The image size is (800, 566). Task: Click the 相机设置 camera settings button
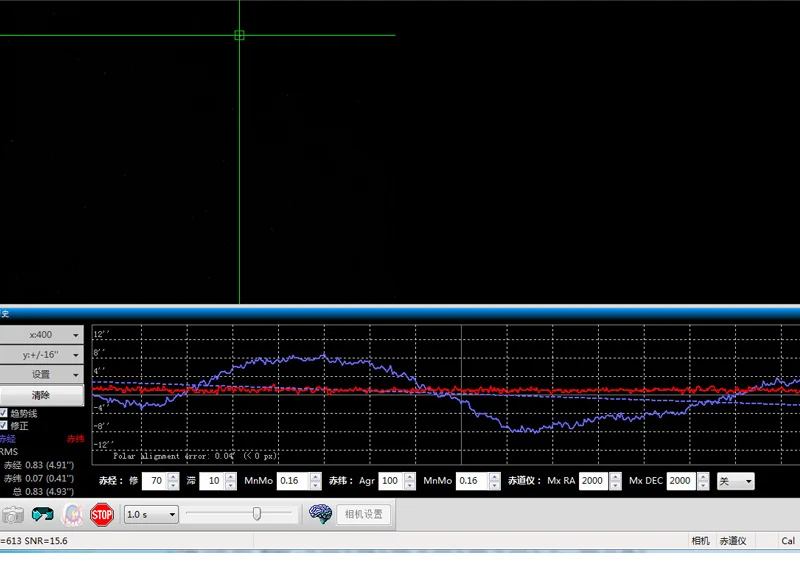pos(364,514)
